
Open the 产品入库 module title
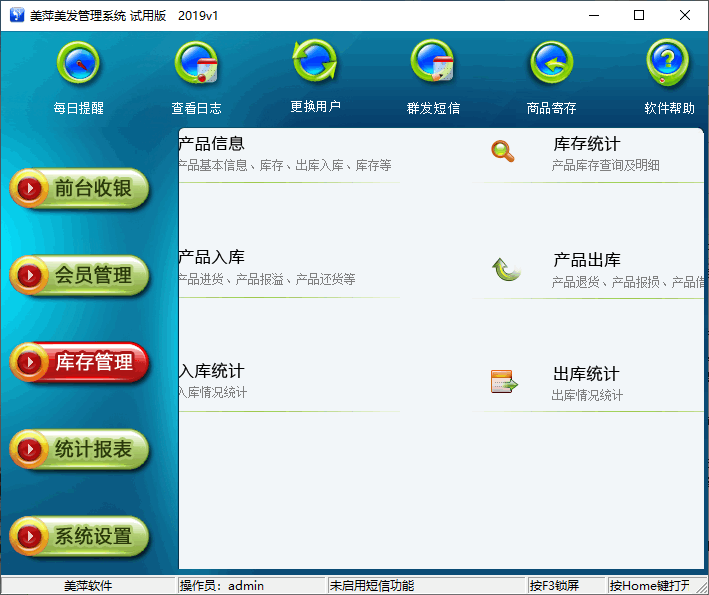[212, 257]
